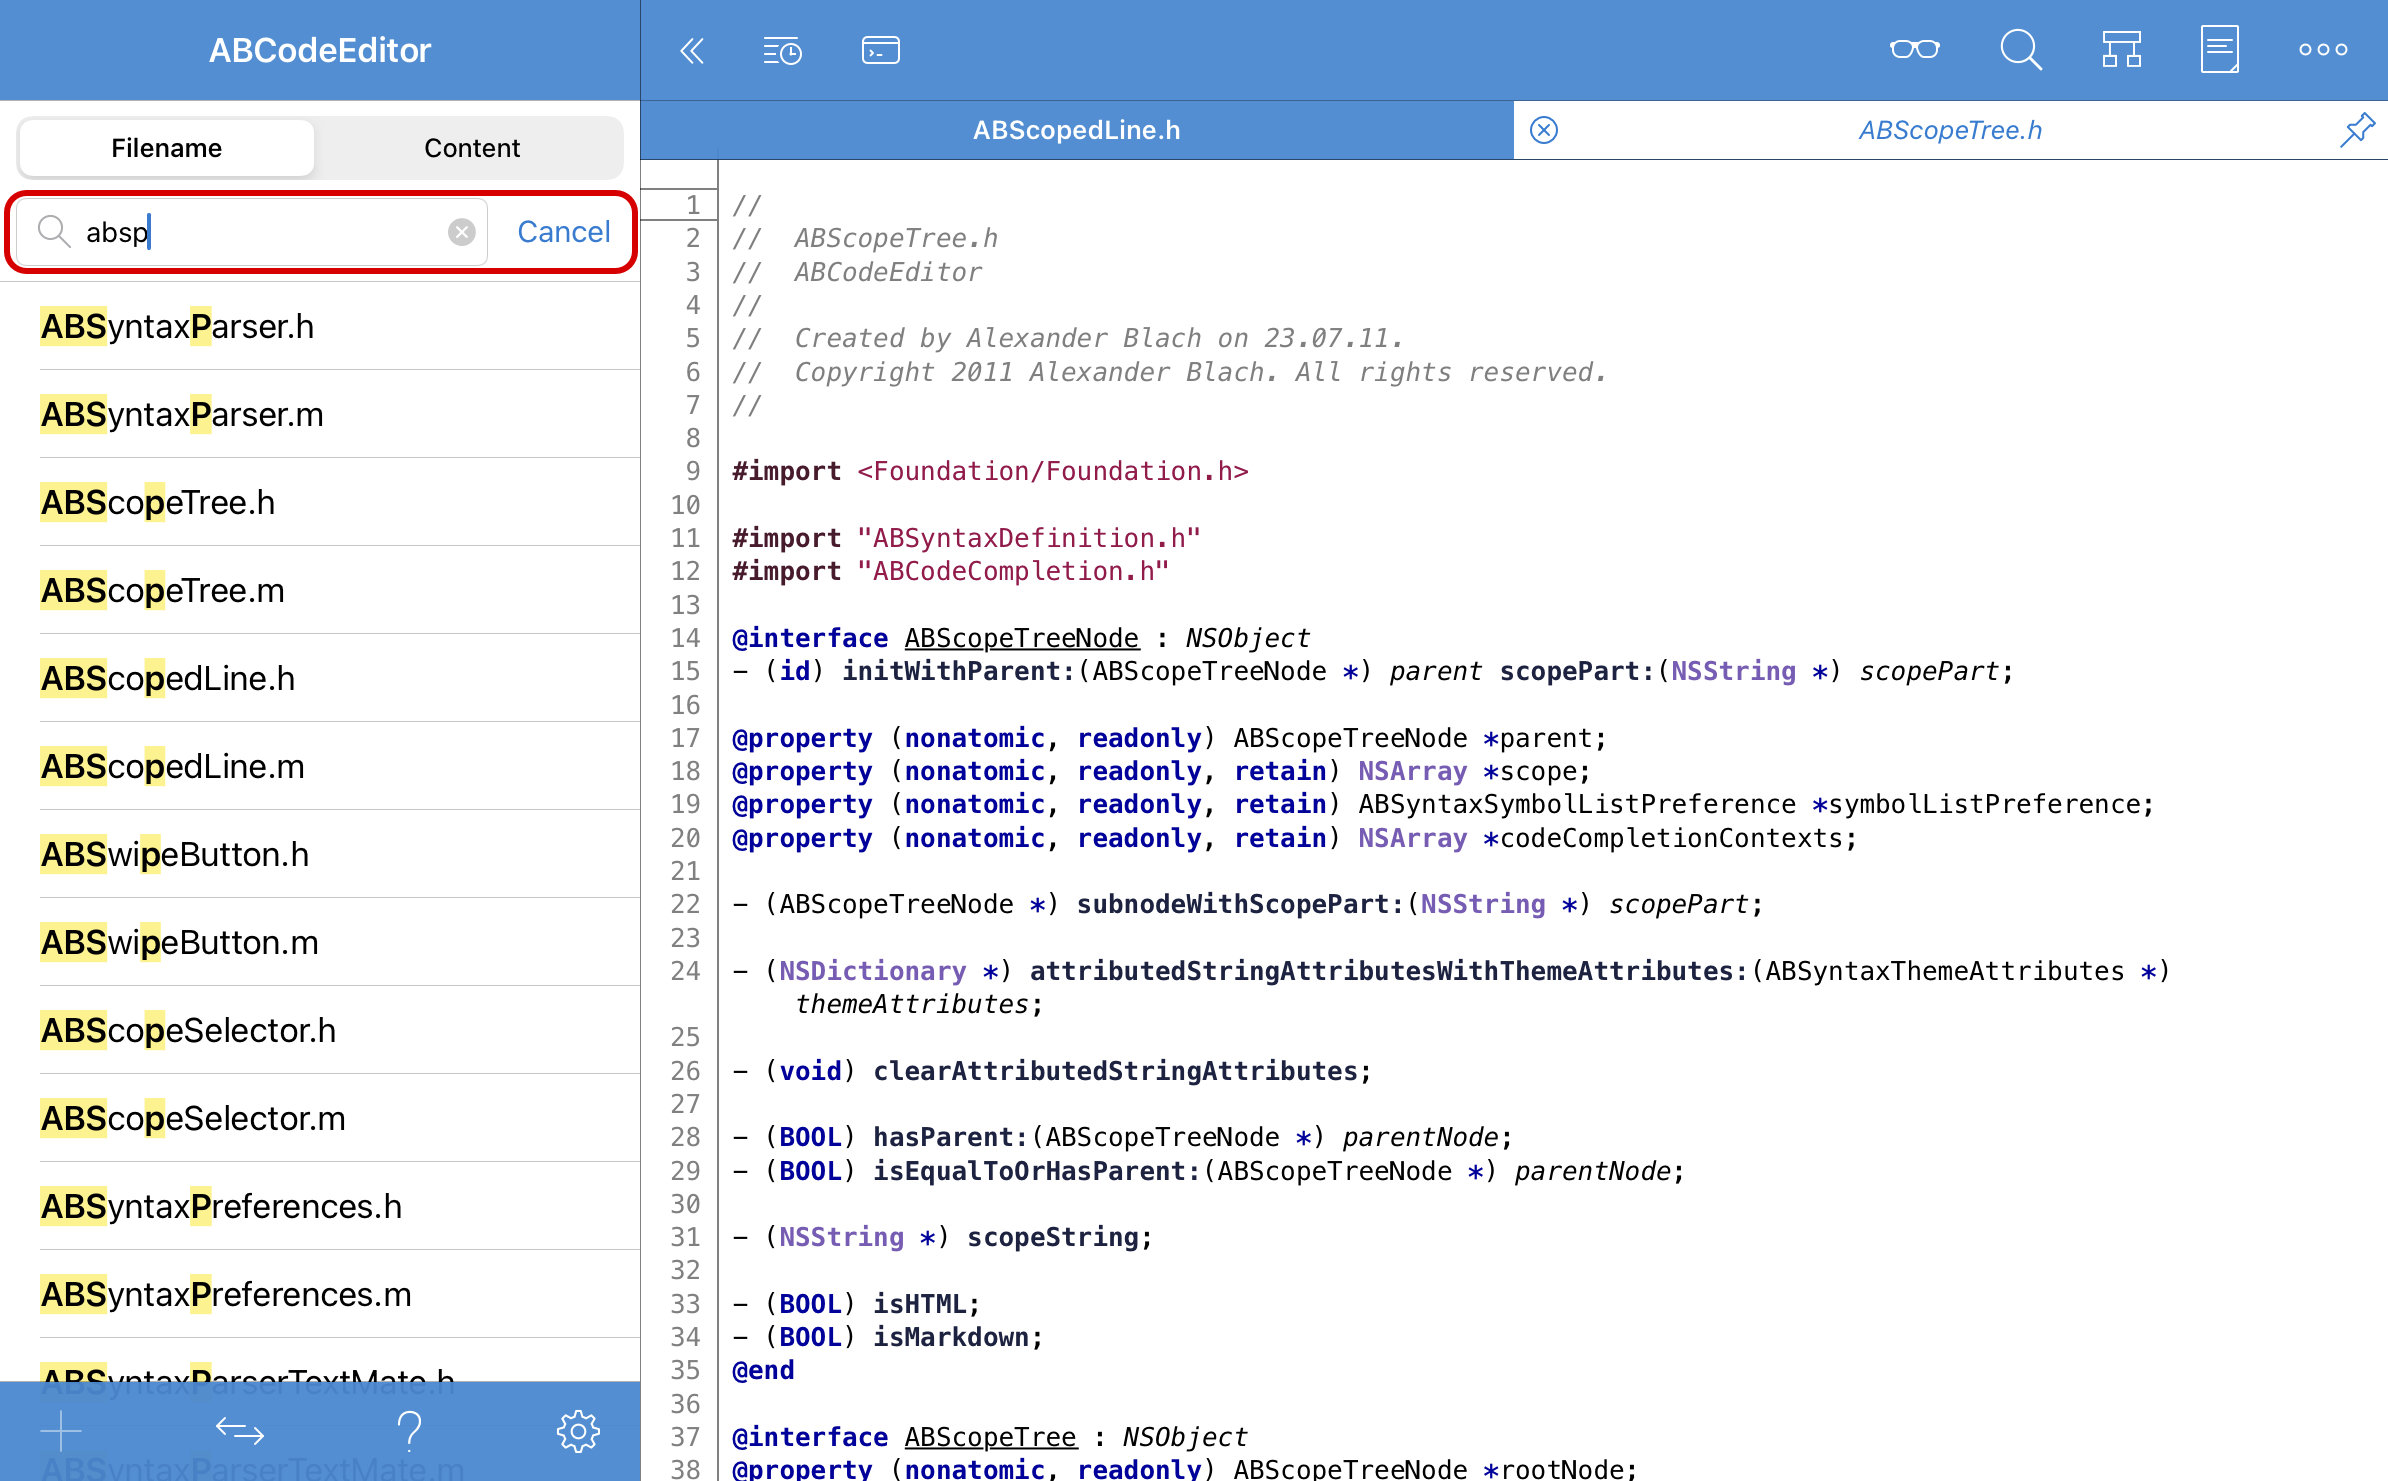Switch search mode to Filename
The width and height of the screenshot is (2388, 1481).
point(166,148)
